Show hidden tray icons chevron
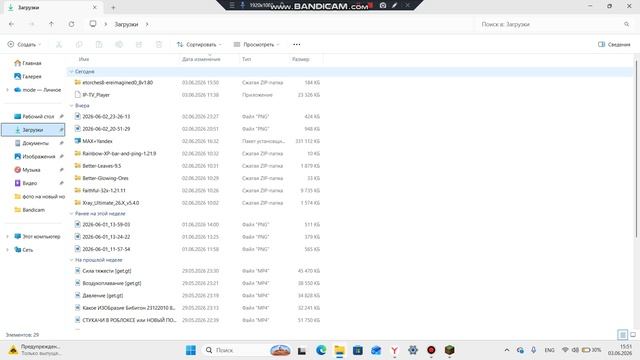Viewport: 640px width, 360px height. 507,350
